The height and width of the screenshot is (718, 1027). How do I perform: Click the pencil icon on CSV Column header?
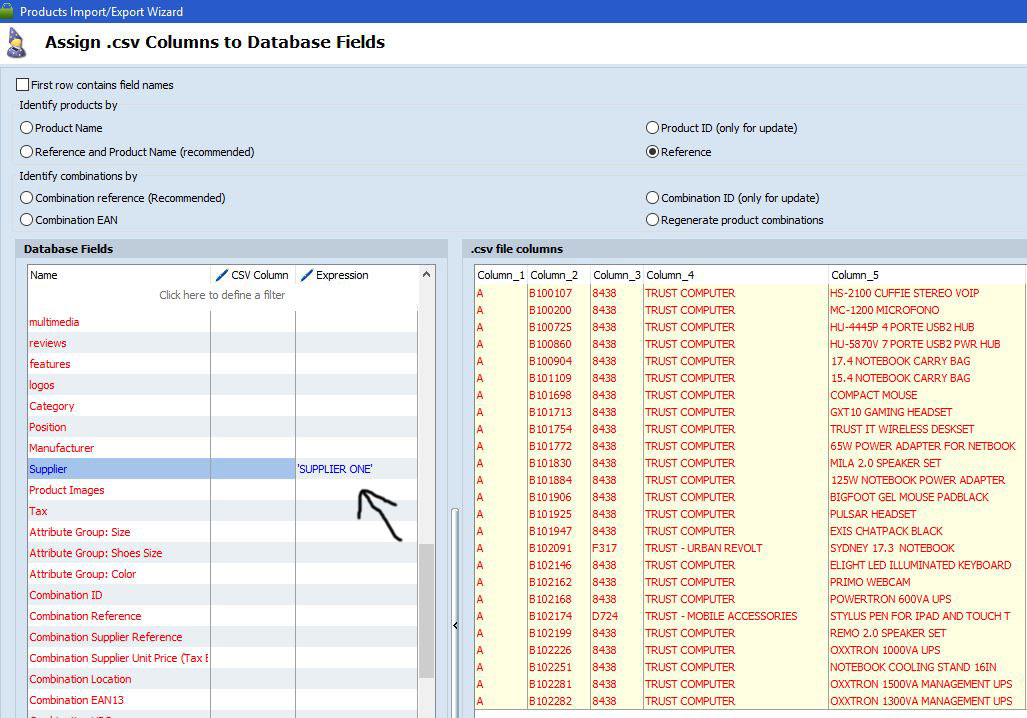click(222, 275)
